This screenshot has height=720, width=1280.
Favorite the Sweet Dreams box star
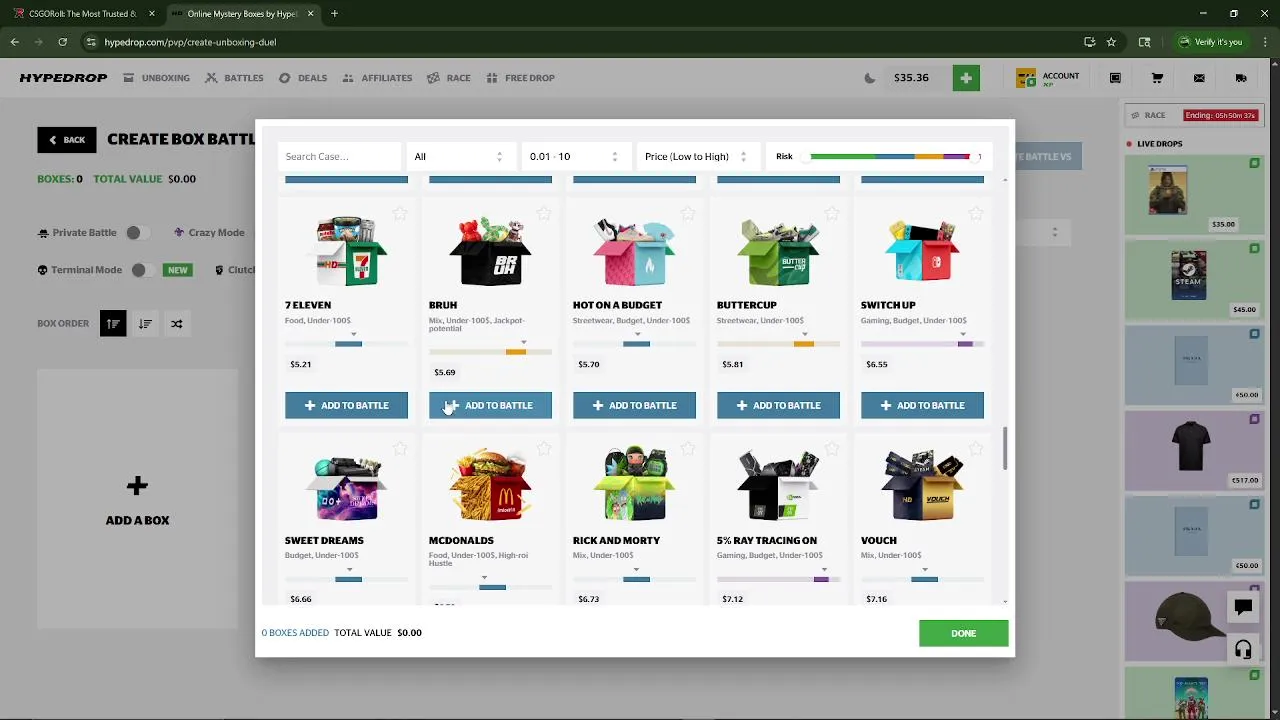tap(400, 449)
